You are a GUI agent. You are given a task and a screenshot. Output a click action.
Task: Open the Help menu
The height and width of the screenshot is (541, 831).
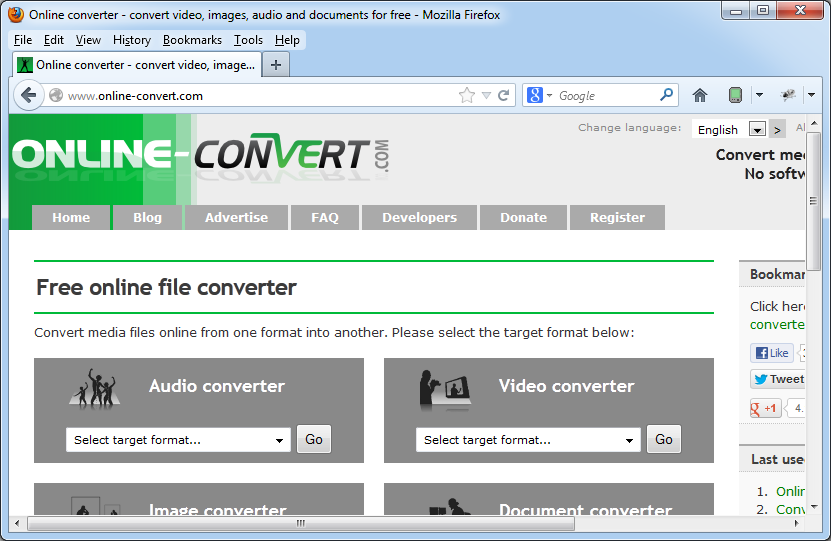[x=287, y=40]
